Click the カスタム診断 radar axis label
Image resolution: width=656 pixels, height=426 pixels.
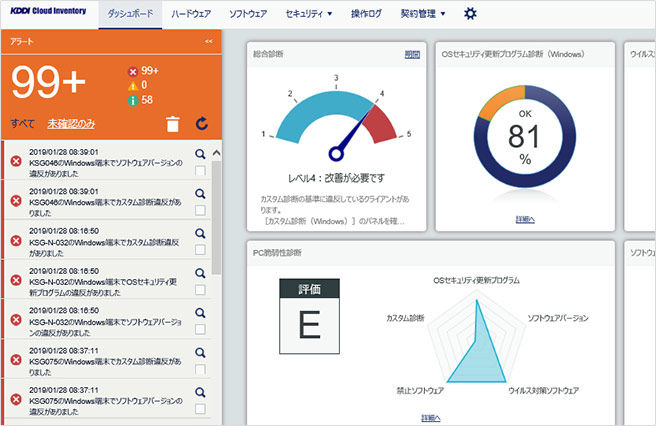click(405, 318)
